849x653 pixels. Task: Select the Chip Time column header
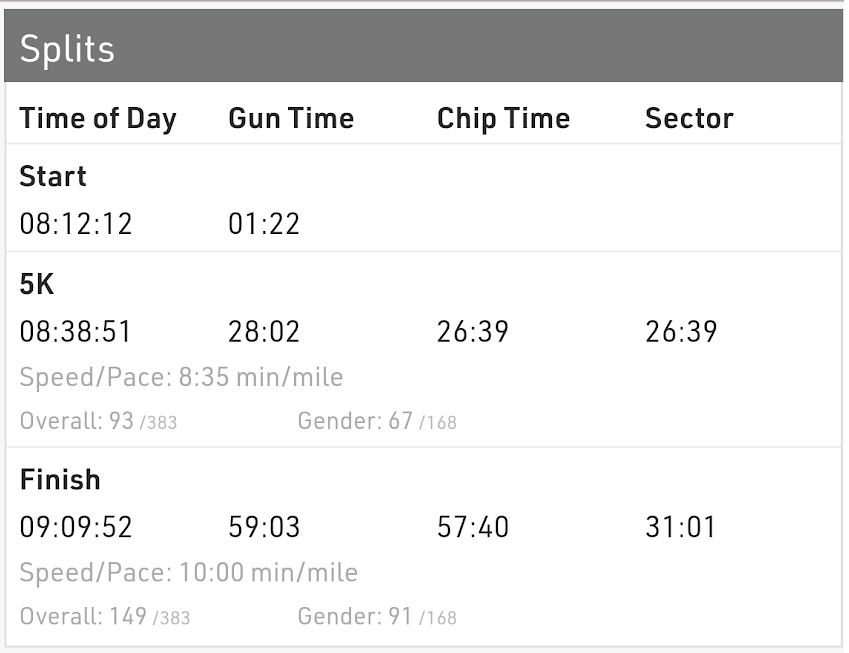pyautogui.click(x=503, y=119)
